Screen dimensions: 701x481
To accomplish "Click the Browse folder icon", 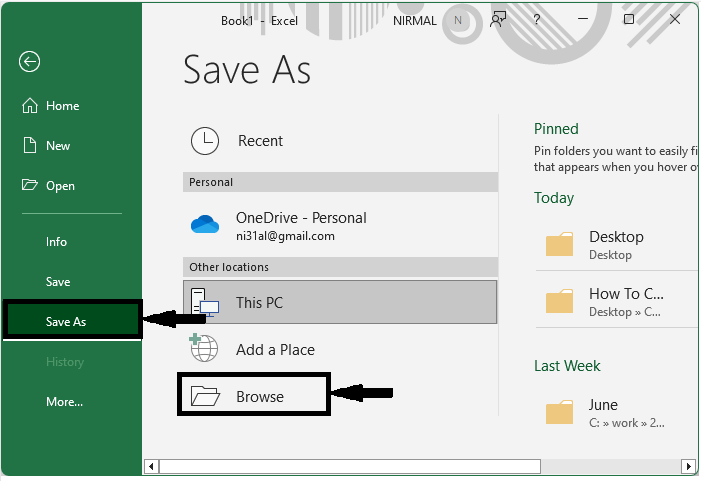I will [x=205, y=396].
